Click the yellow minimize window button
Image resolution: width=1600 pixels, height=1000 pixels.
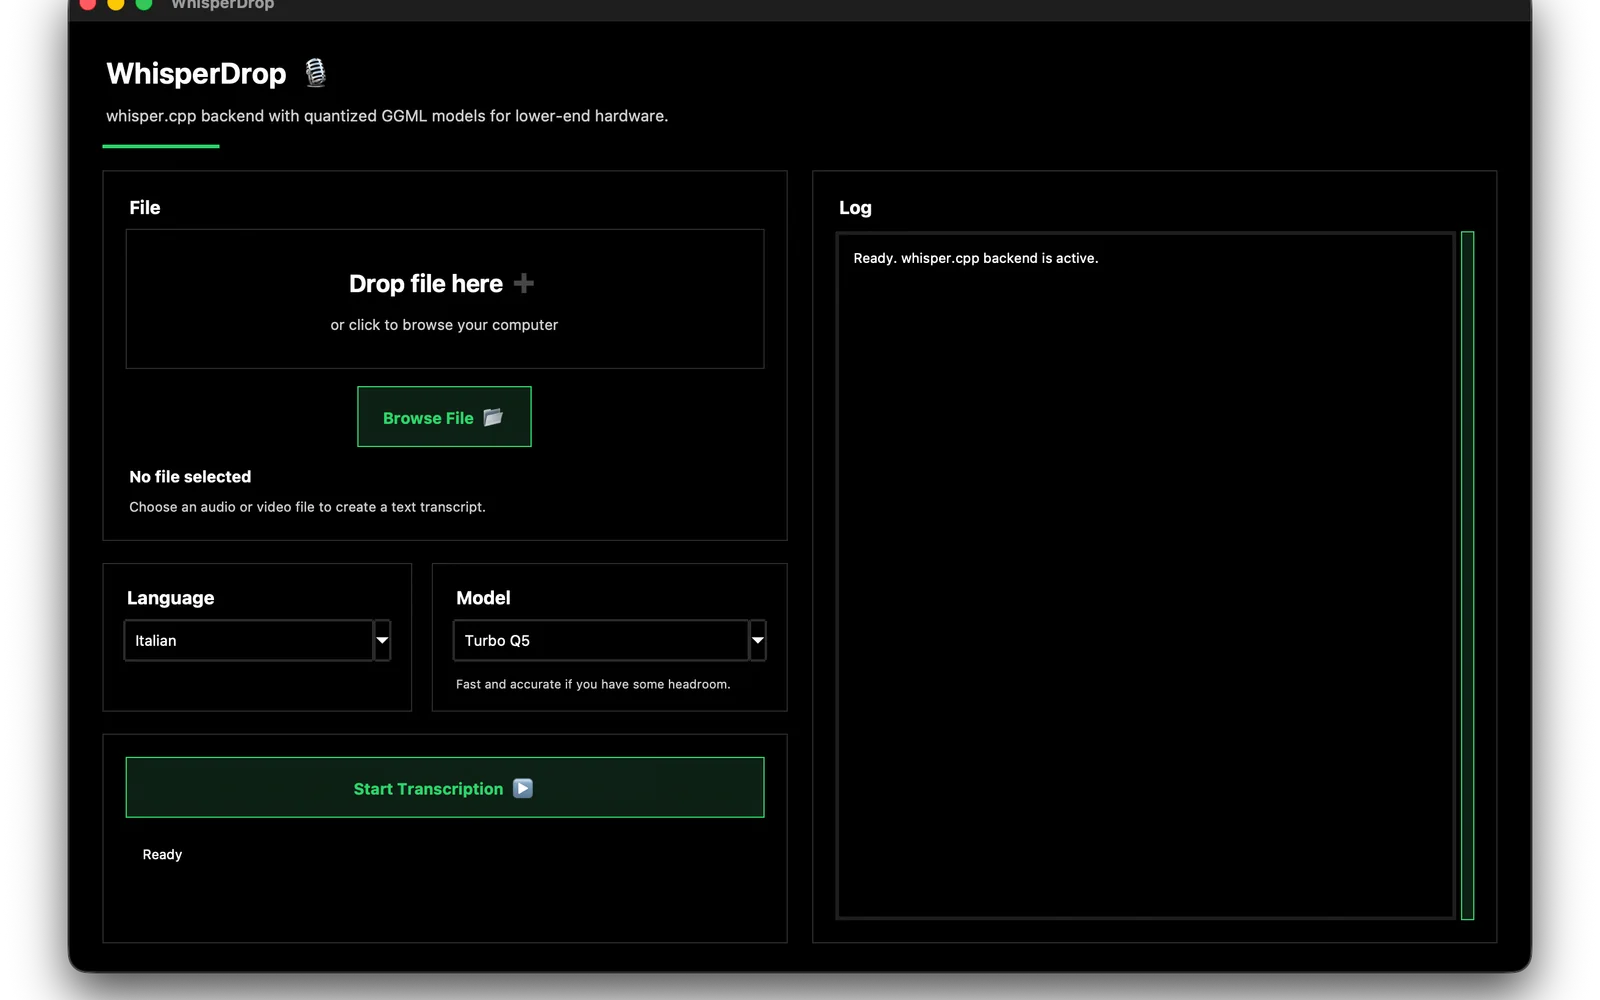(116, 3)
